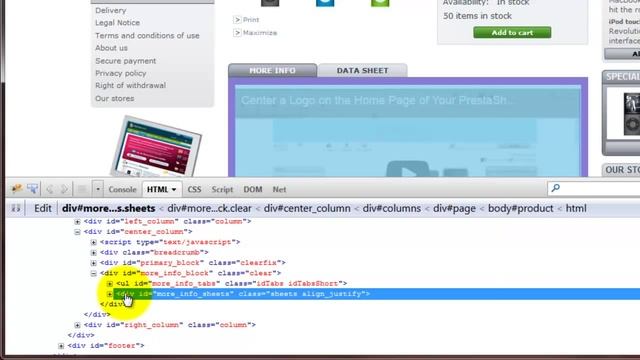
Task: Select the footer div line
Action: point(106,346)
